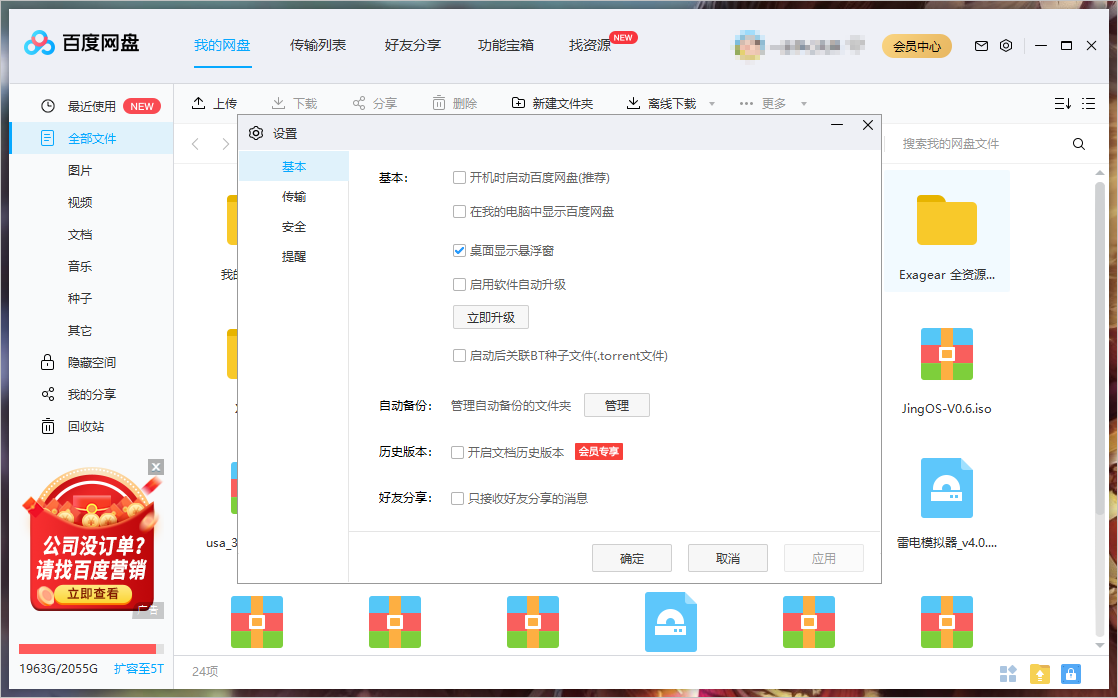Viewport: 1118px width, 698px height.
Task: Expand the 更多 dropdown arrow
Action: 804,104
